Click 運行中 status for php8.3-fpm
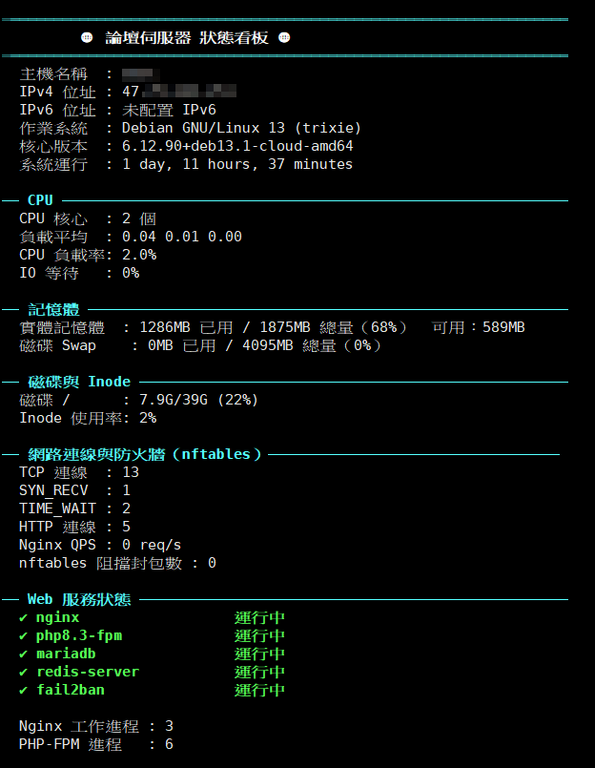Screen dimensions: 595x768 pos(260,636)
